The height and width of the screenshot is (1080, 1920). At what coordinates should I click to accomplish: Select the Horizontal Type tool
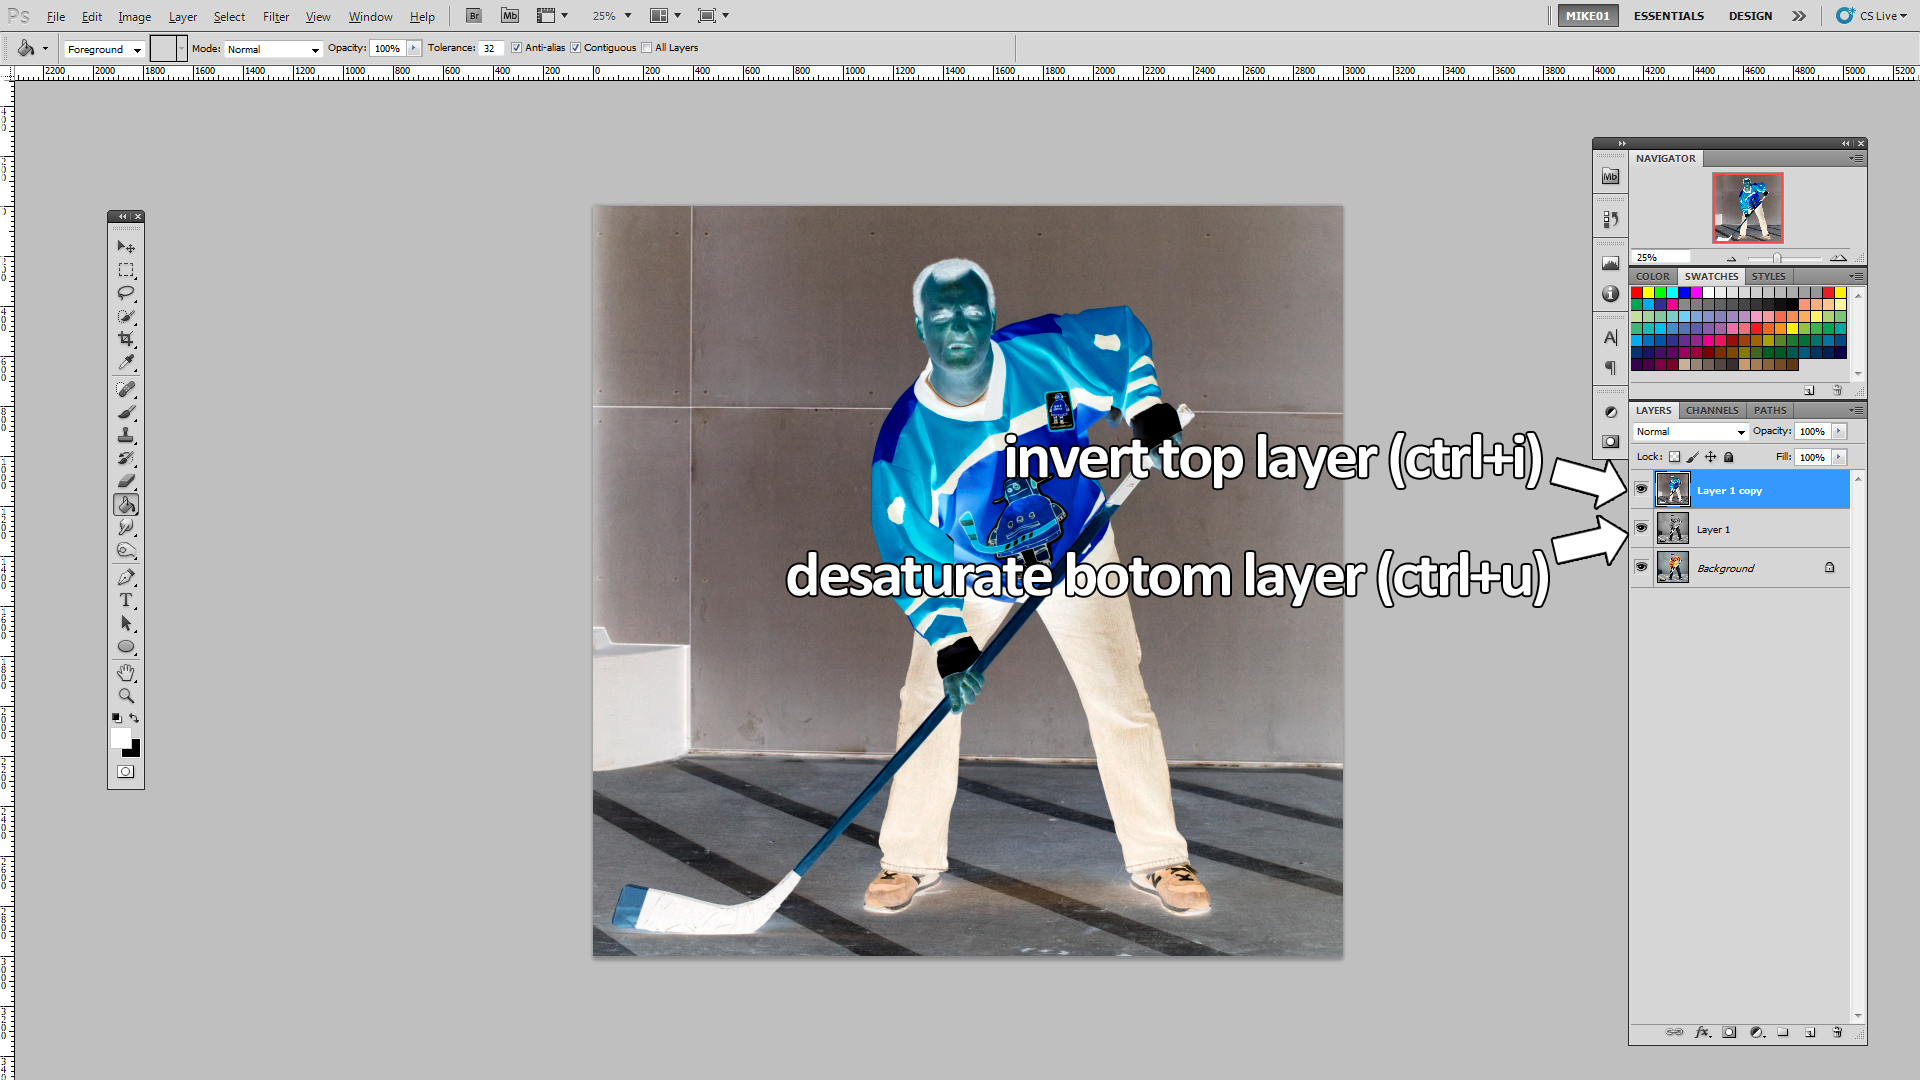click(125, 600)
